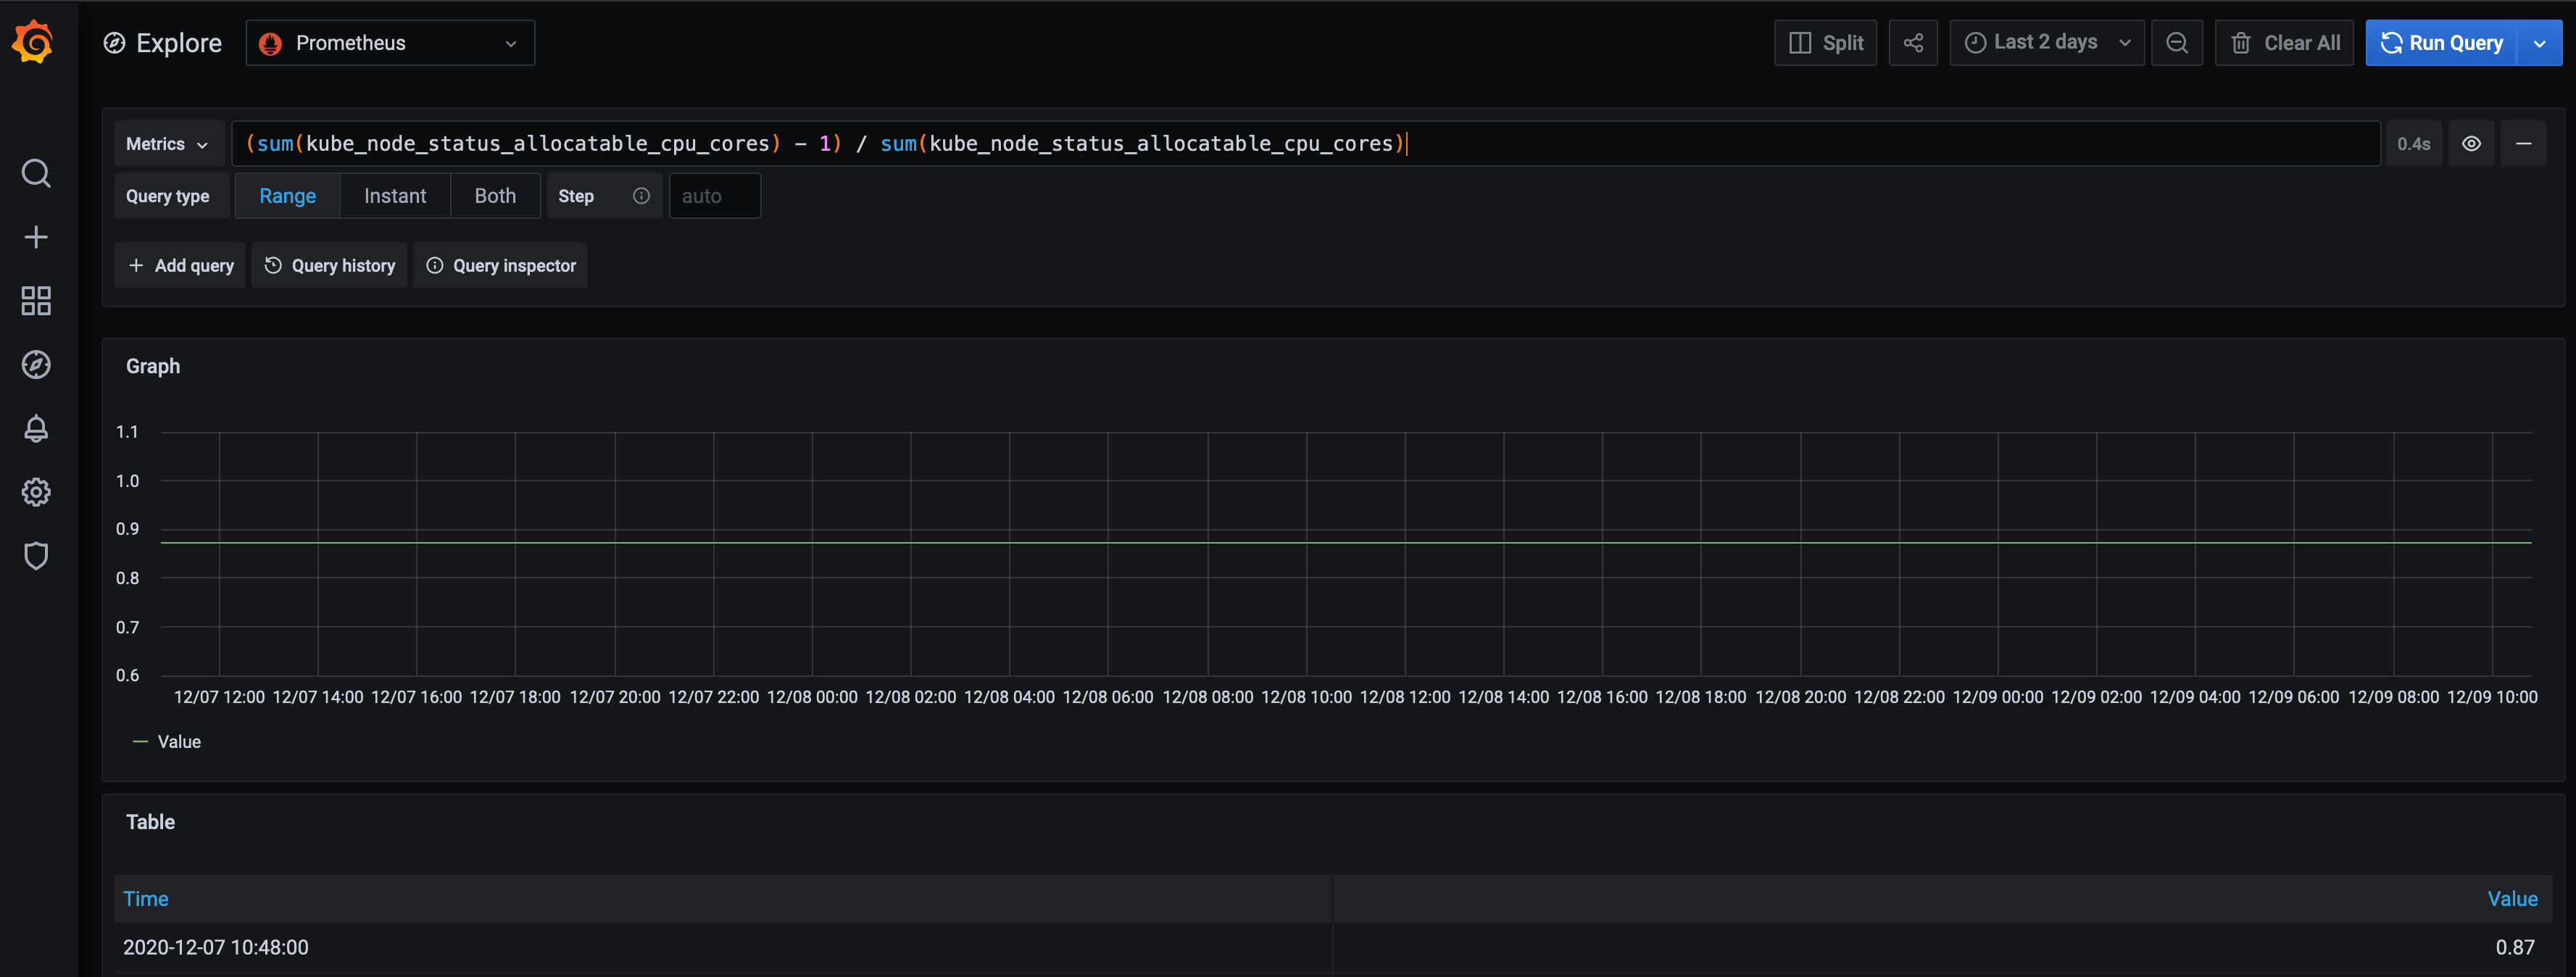Image resolution: width=2576 pixels, height=977 pixels.
Task: Open the search panel in the sidebar
Action: point(36,173)
